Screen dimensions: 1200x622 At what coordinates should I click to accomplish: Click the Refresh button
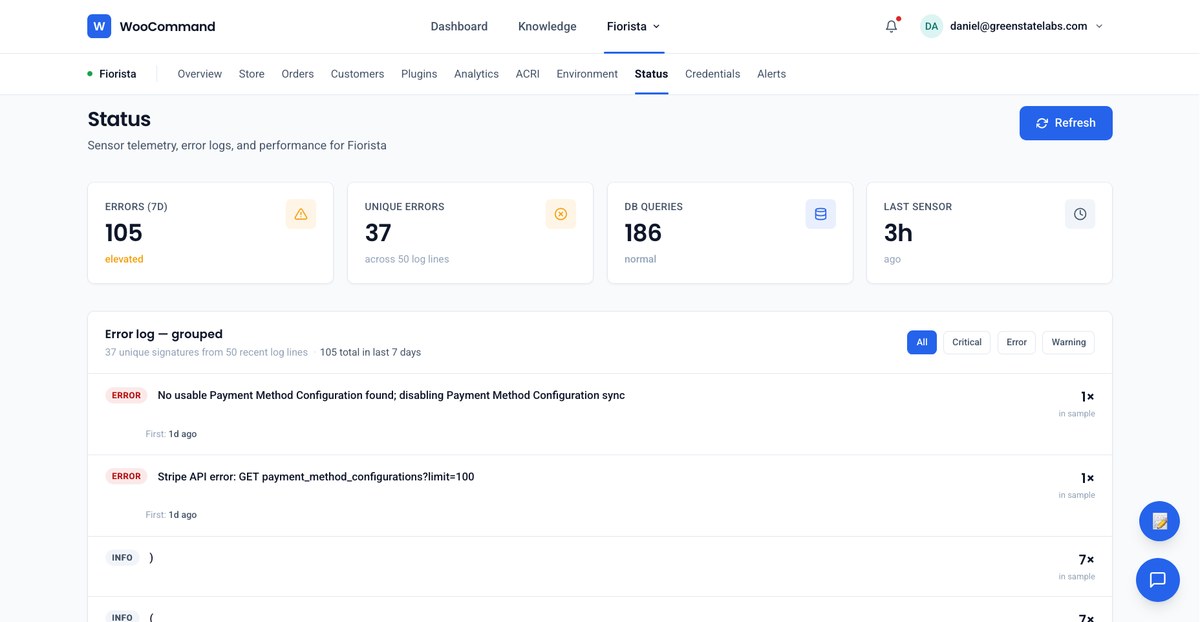(x=1066, y=123)
